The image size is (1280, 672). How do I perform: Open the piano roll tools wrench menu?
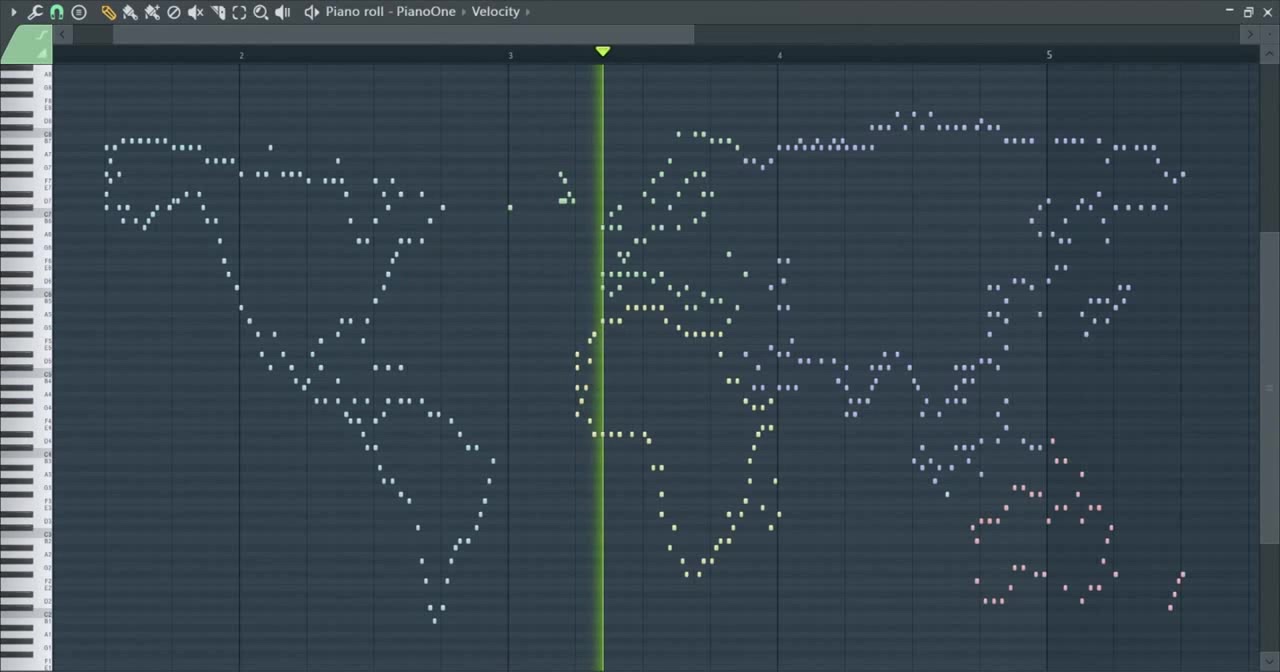(35, 12)
